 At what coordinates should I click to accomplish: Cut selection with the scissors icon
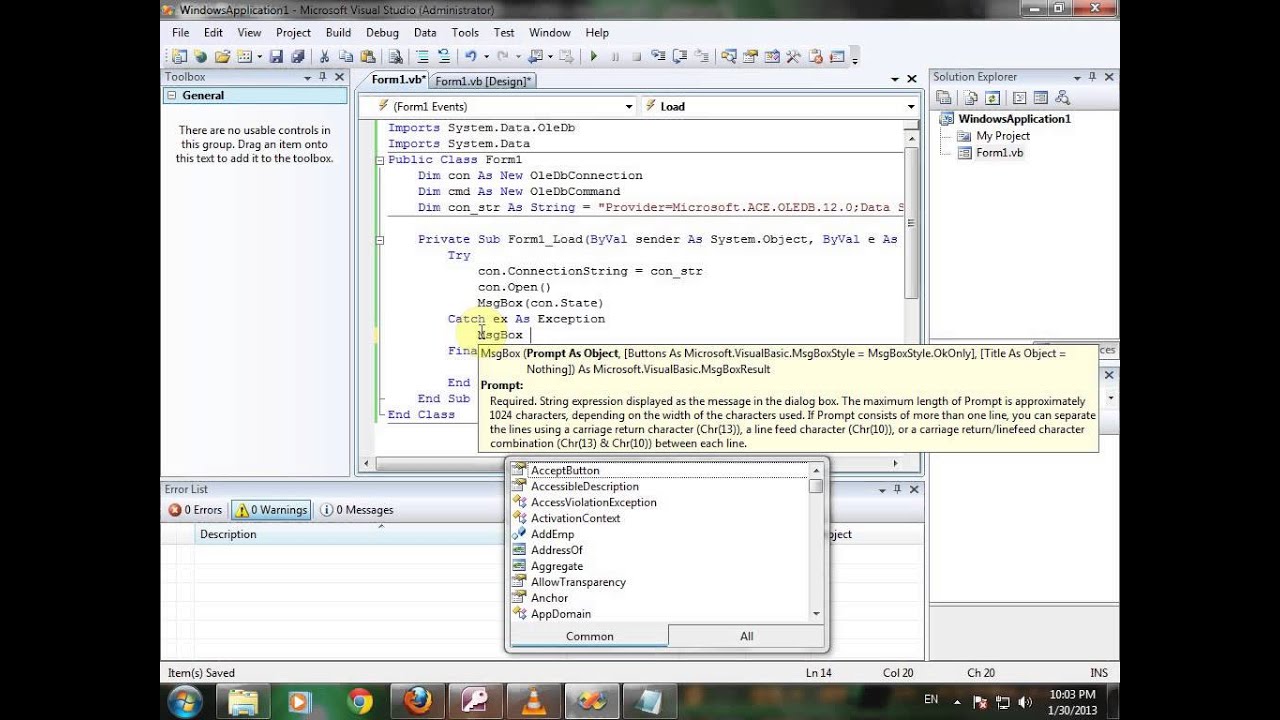point(324,57)
